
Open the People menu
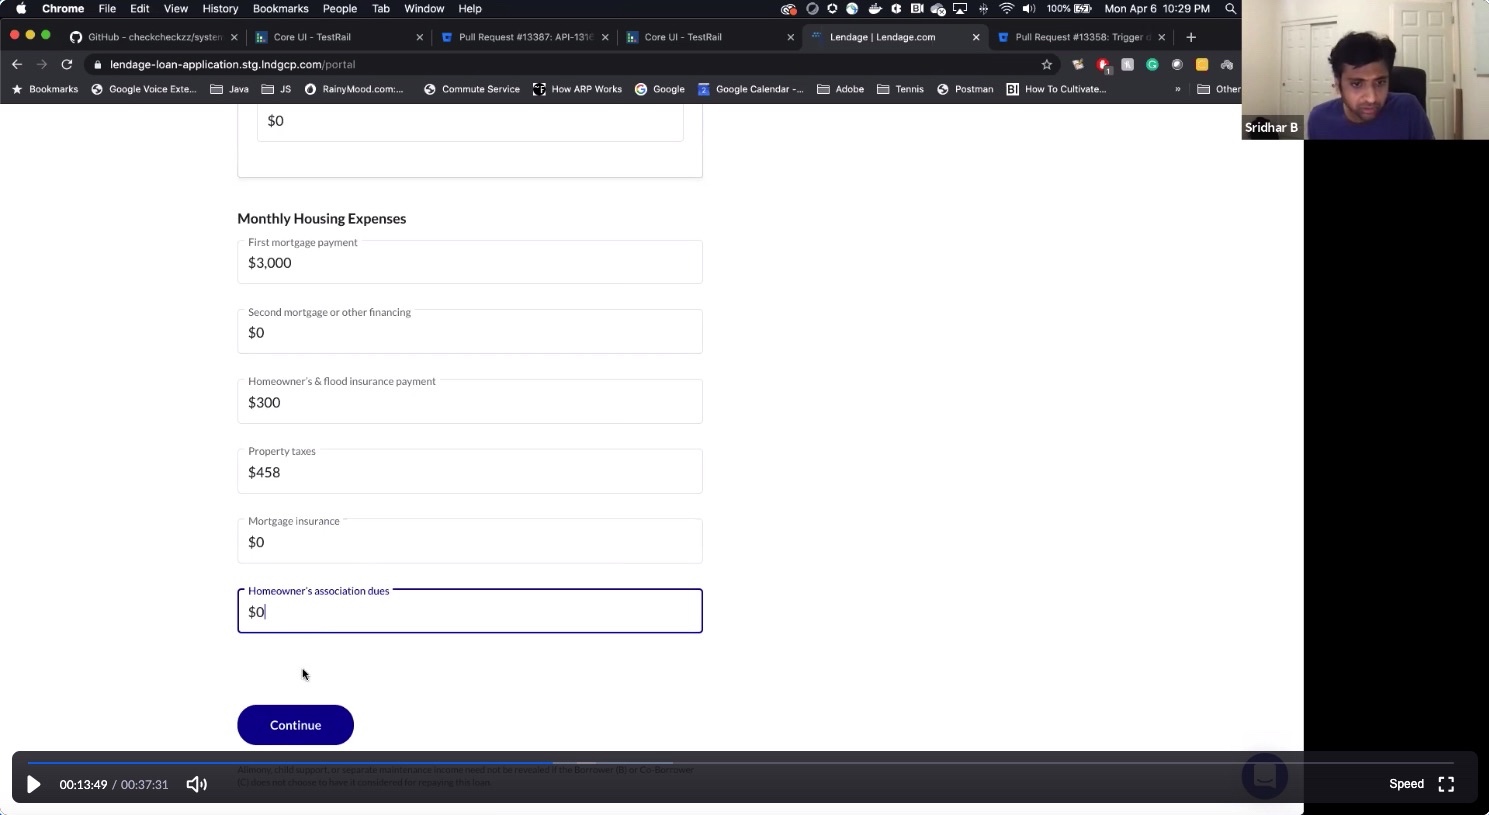(340, 8)
